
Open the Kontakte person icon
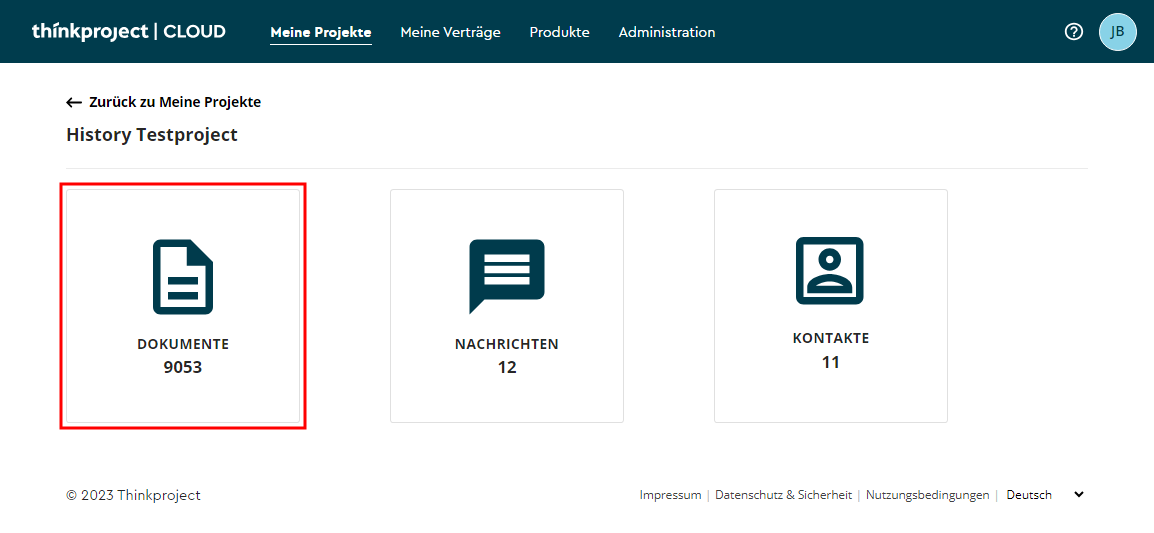pos(830,270)
